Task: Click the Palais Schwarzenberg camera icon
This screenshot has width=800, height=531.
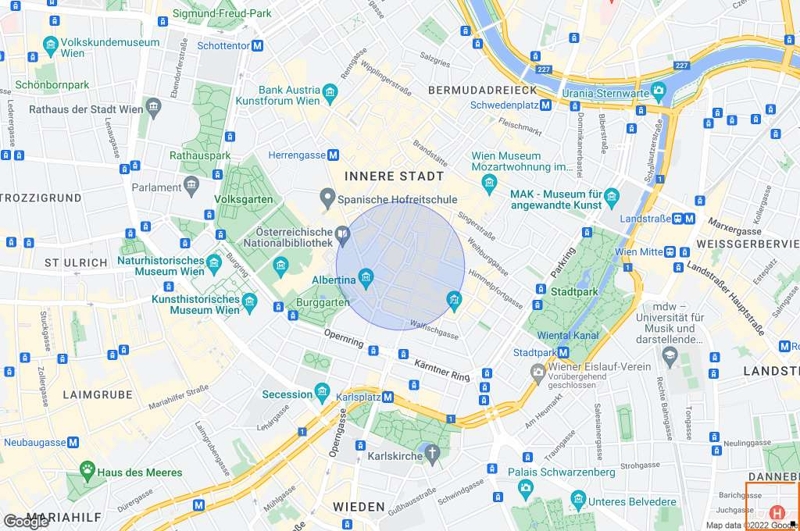Action: tap(526, 490)
